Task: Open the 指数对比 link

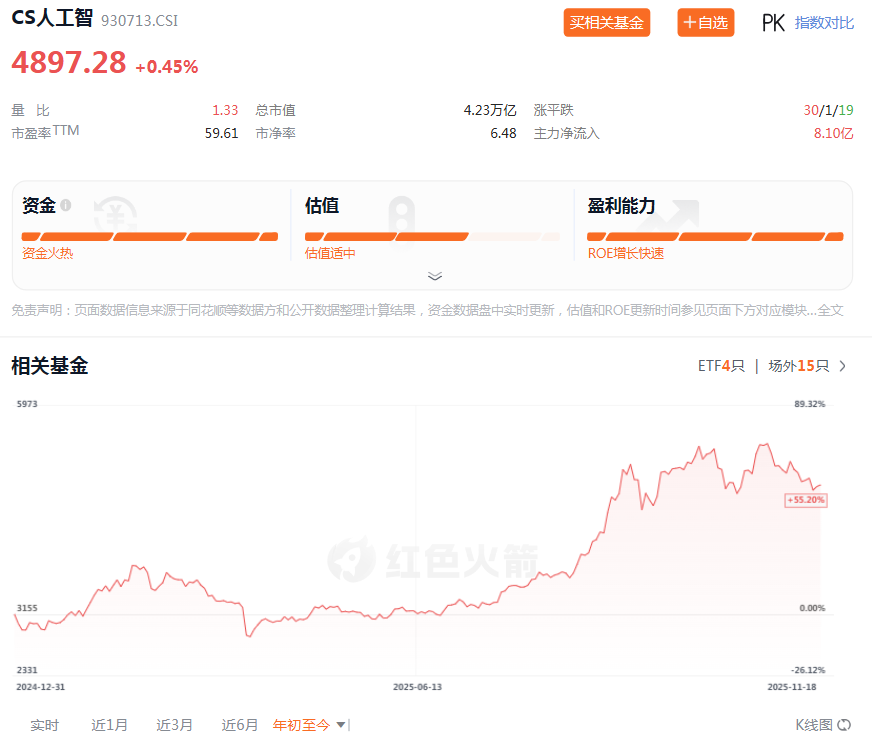Action: pos(824,23)
